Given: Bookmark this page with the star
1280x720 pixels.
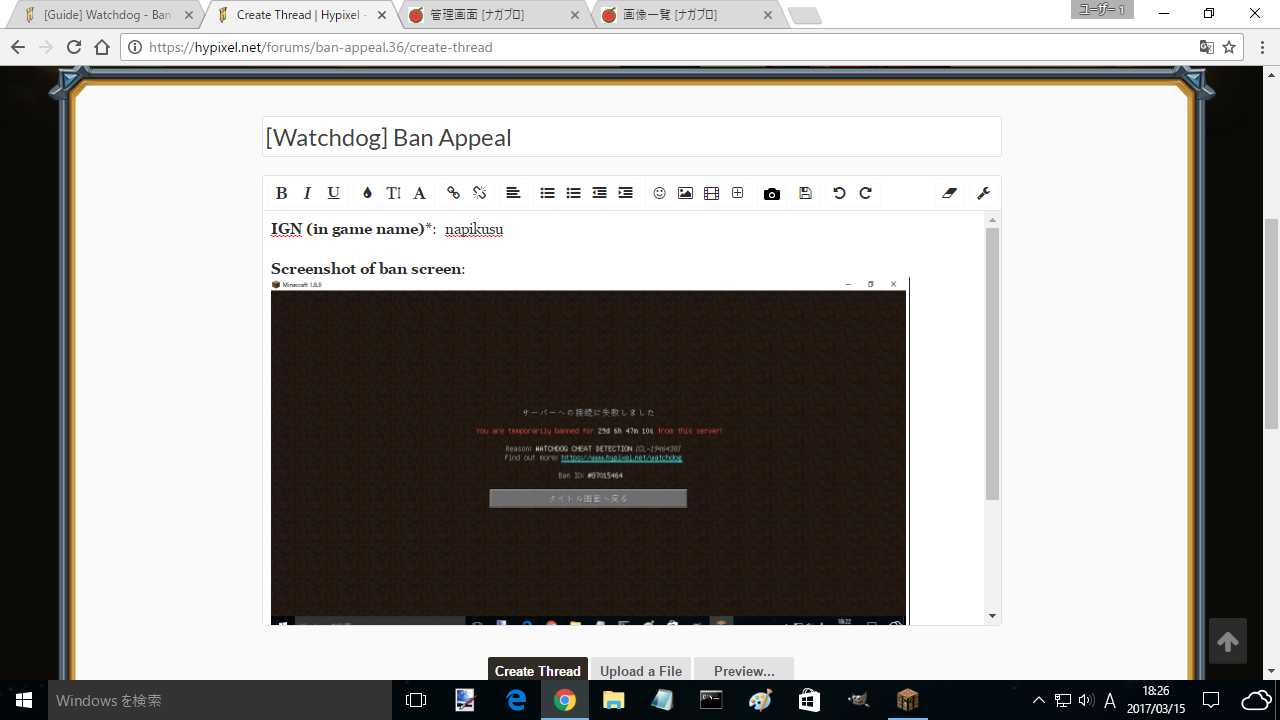Looking at the screenshot, I should [x=1230, y=47].
